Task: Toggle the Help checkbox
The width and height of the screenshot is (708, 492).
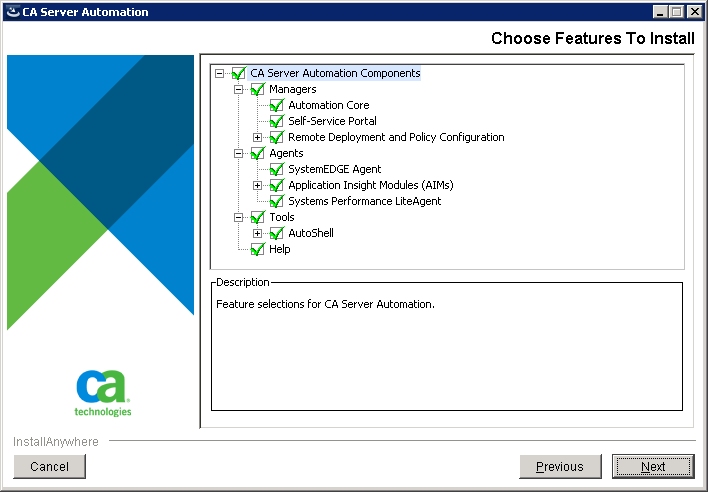Action: point(257,249)
